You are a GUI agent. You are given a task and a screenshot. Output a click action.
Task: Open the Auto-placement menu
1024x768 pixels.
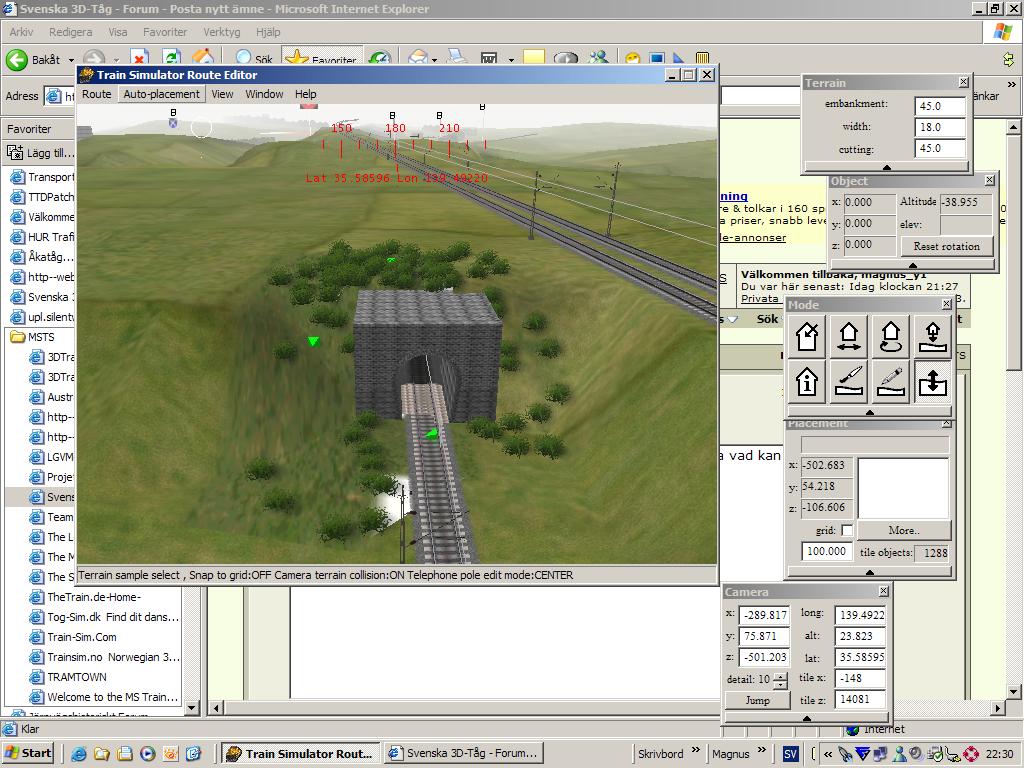pyautogui.click(x=161, y=94)
